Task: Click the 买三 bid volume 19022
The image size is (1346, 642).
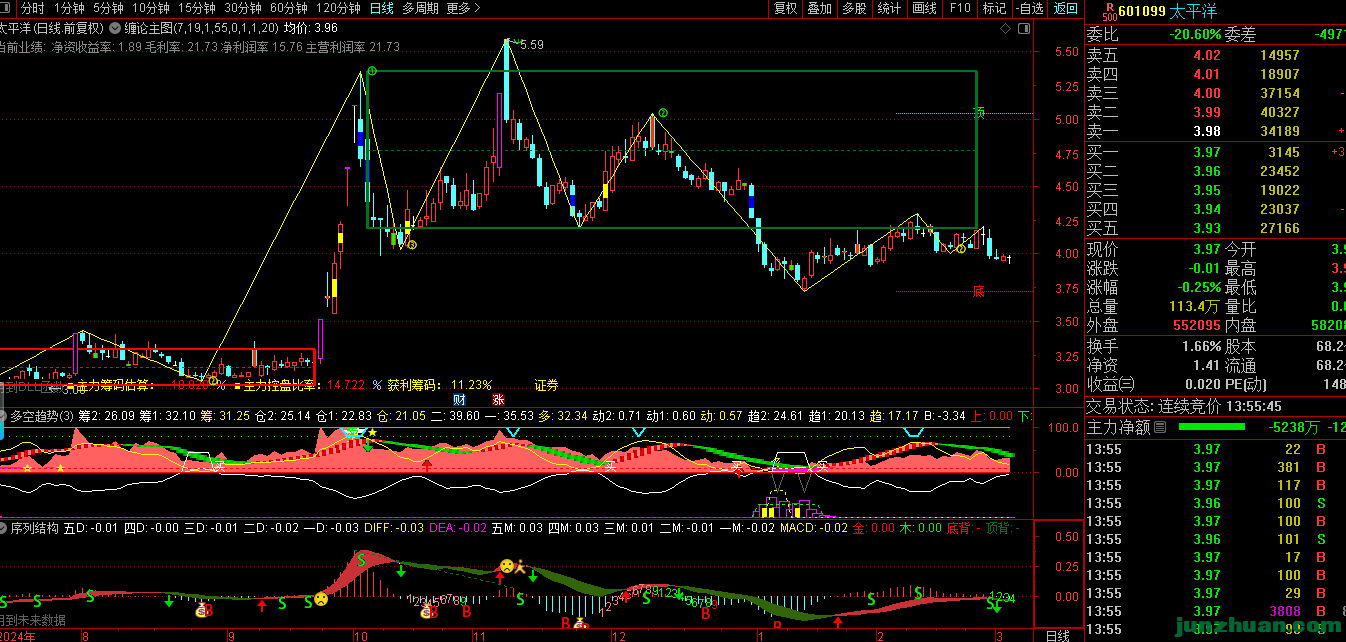Action: [x=1280, y=190]
